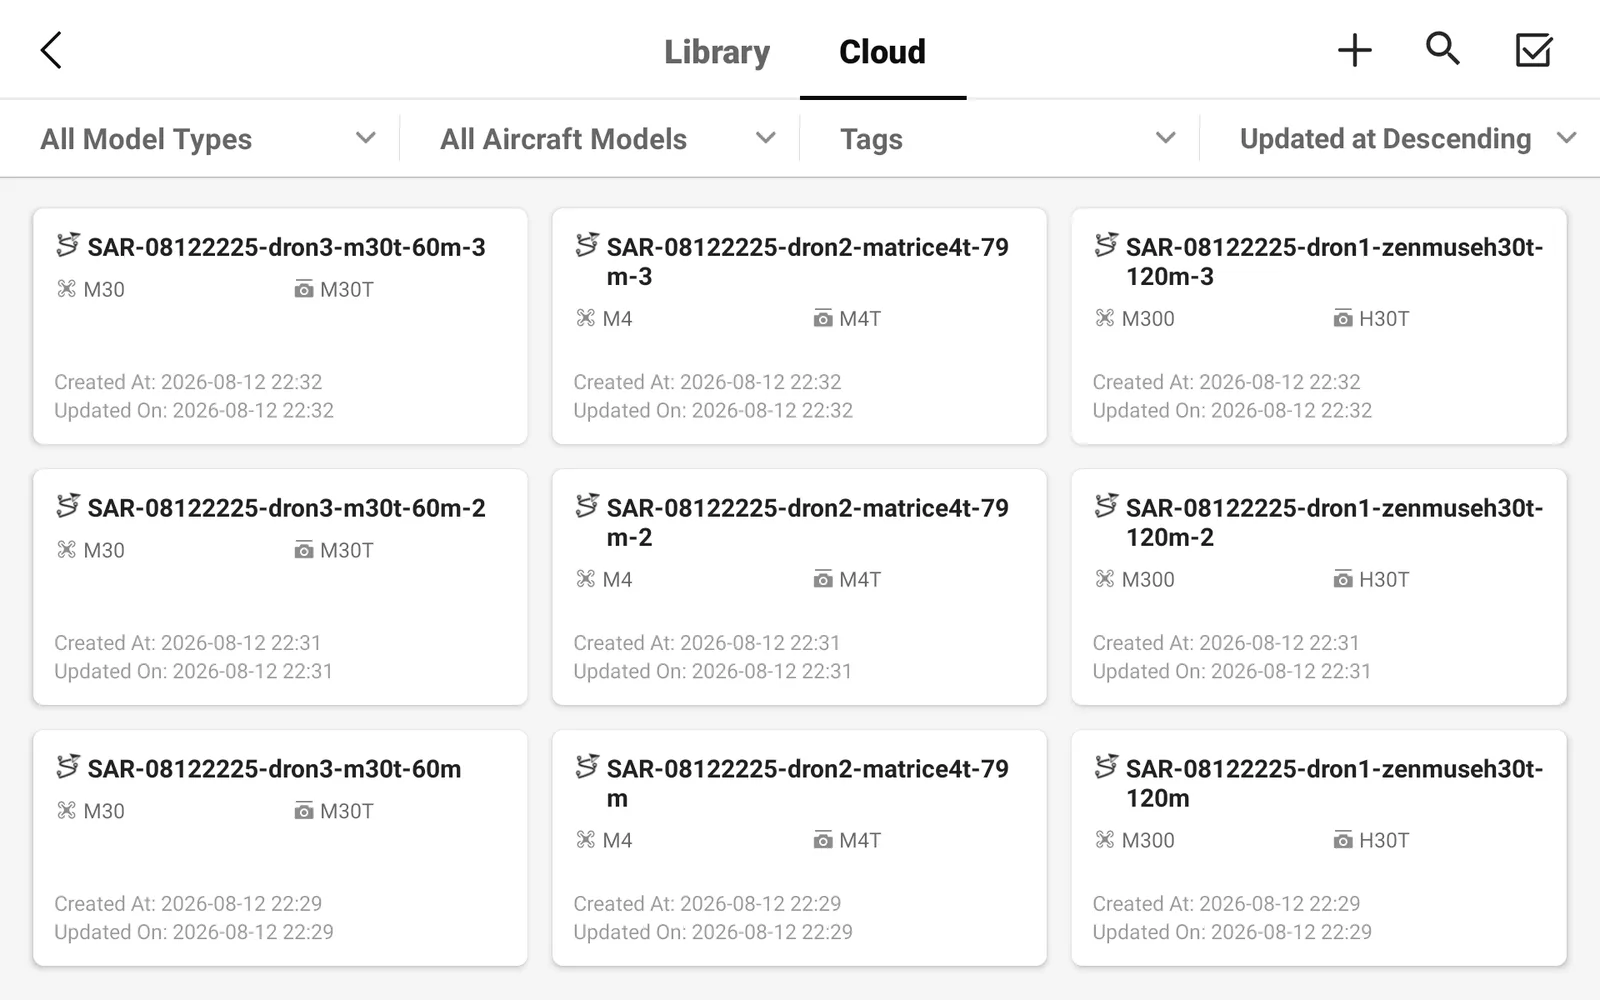Change sorting via Updated at Descending
The width and height of the screenshot is (1600, 1000).
coord(1405,139)
